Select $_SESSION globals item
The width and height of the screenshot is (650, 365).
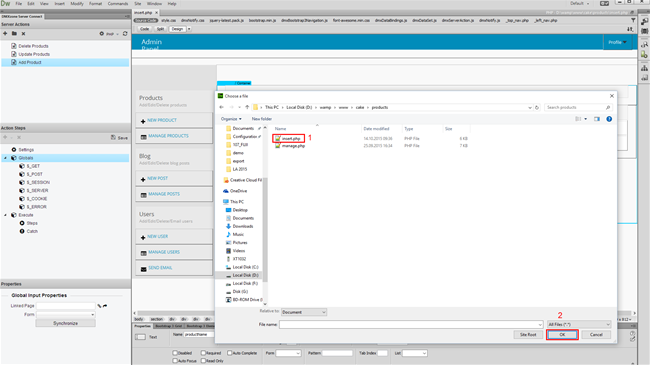[x=38, y=182]
